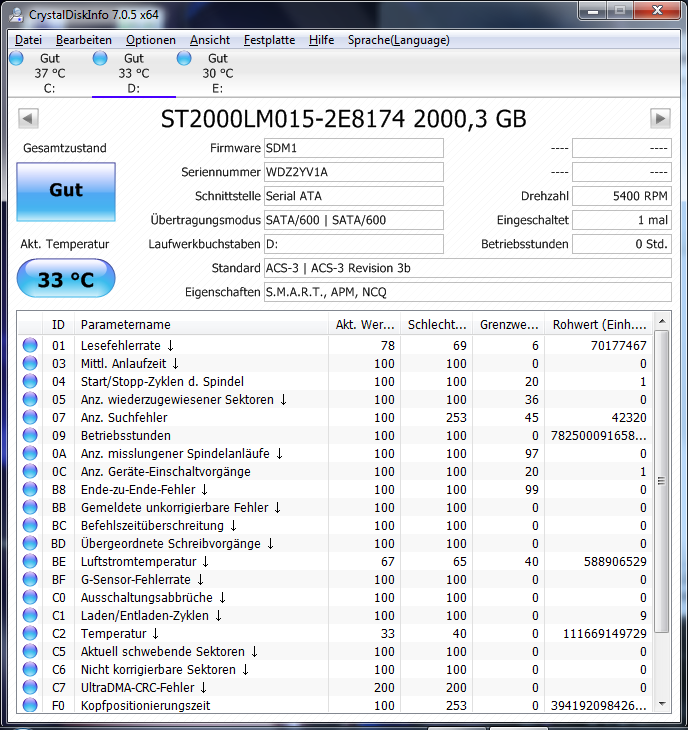Select raw value 42320 in Suchfehler row

[628, 417]
